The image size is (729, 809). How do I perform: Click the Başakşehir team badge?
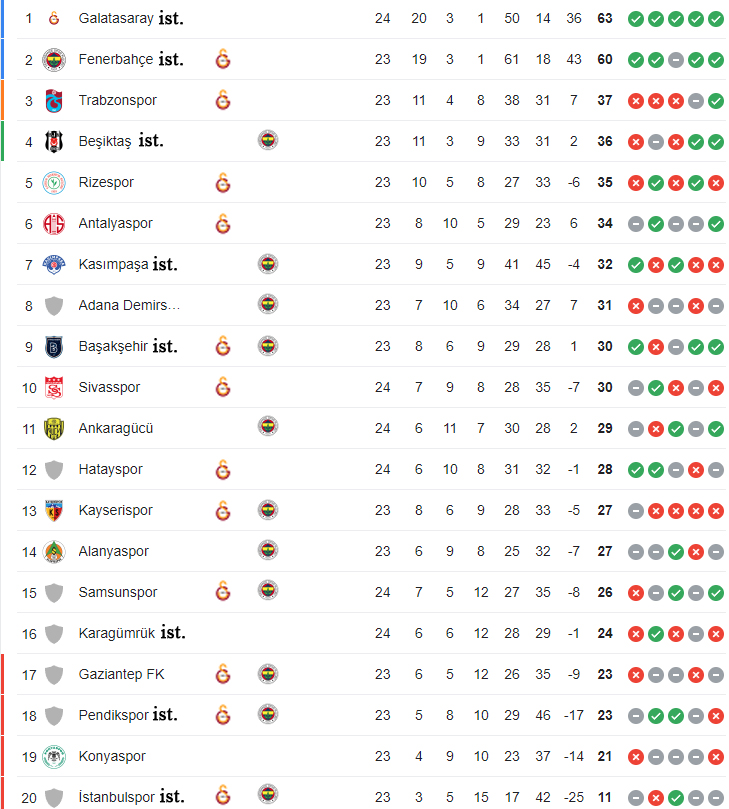click(54, 347)
